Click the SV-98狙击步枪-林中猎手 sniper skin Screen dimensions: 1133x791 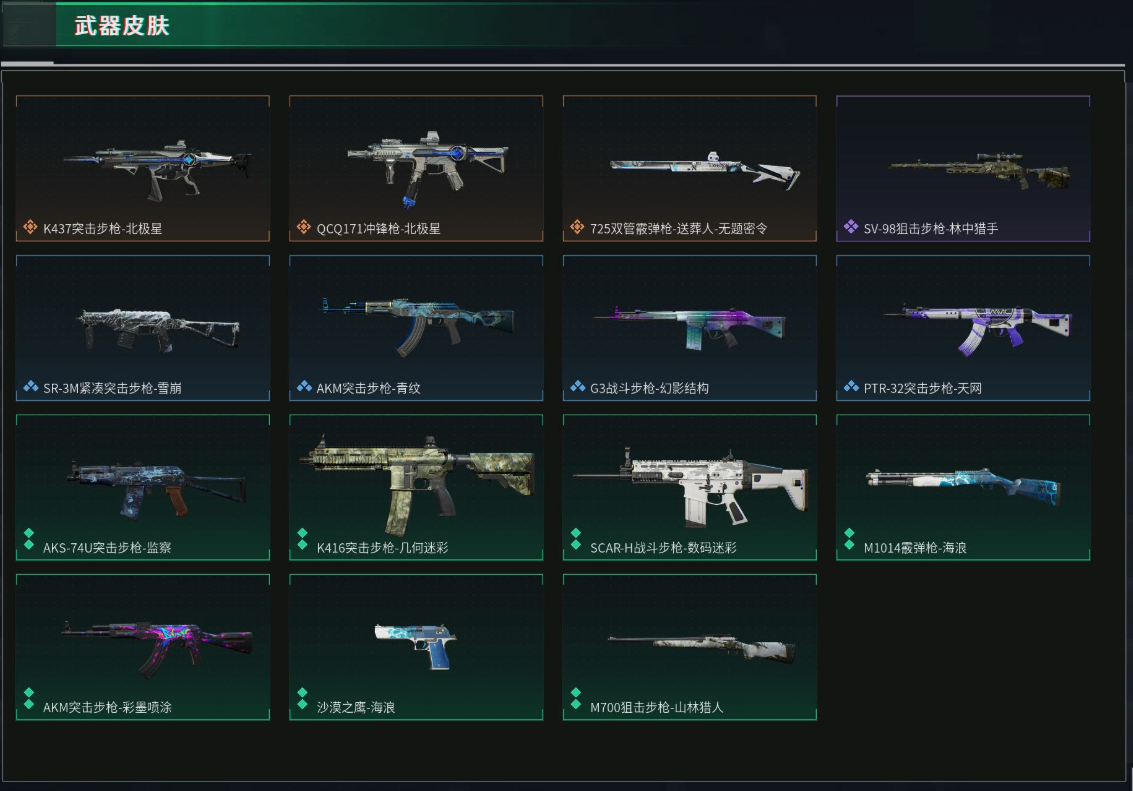(963, 168)
